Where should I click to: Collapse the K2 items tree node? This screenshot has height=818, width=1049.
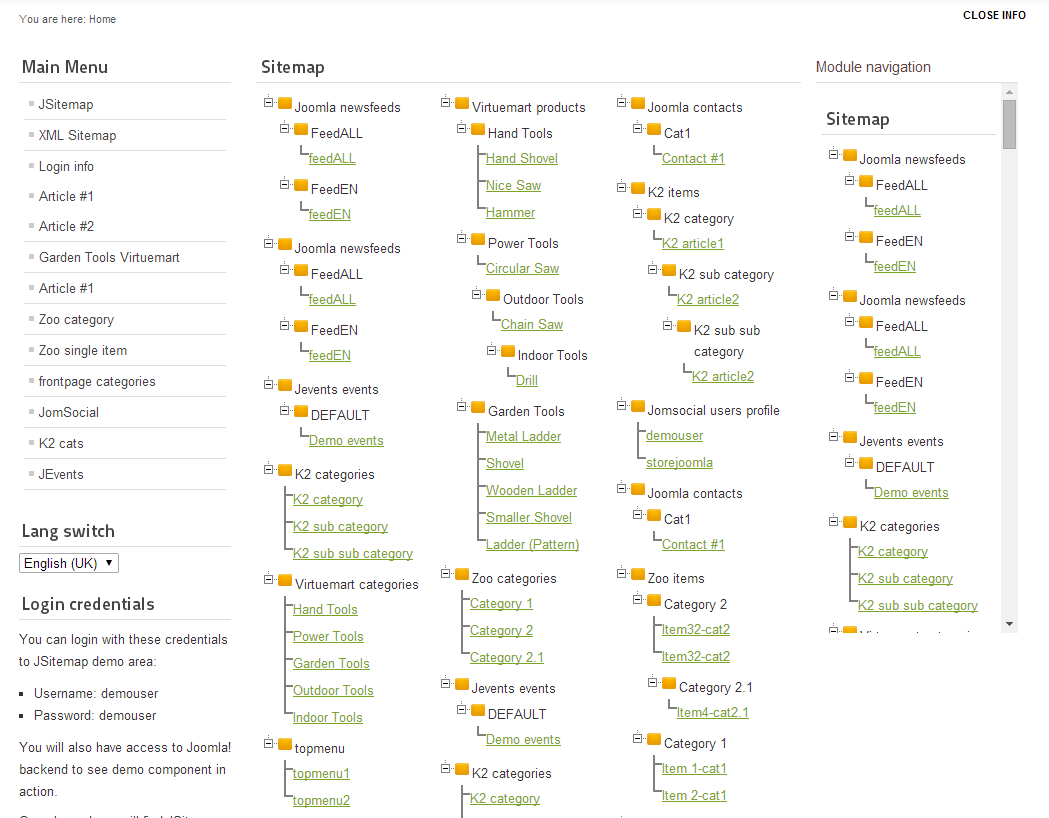[x=623, y=188]
